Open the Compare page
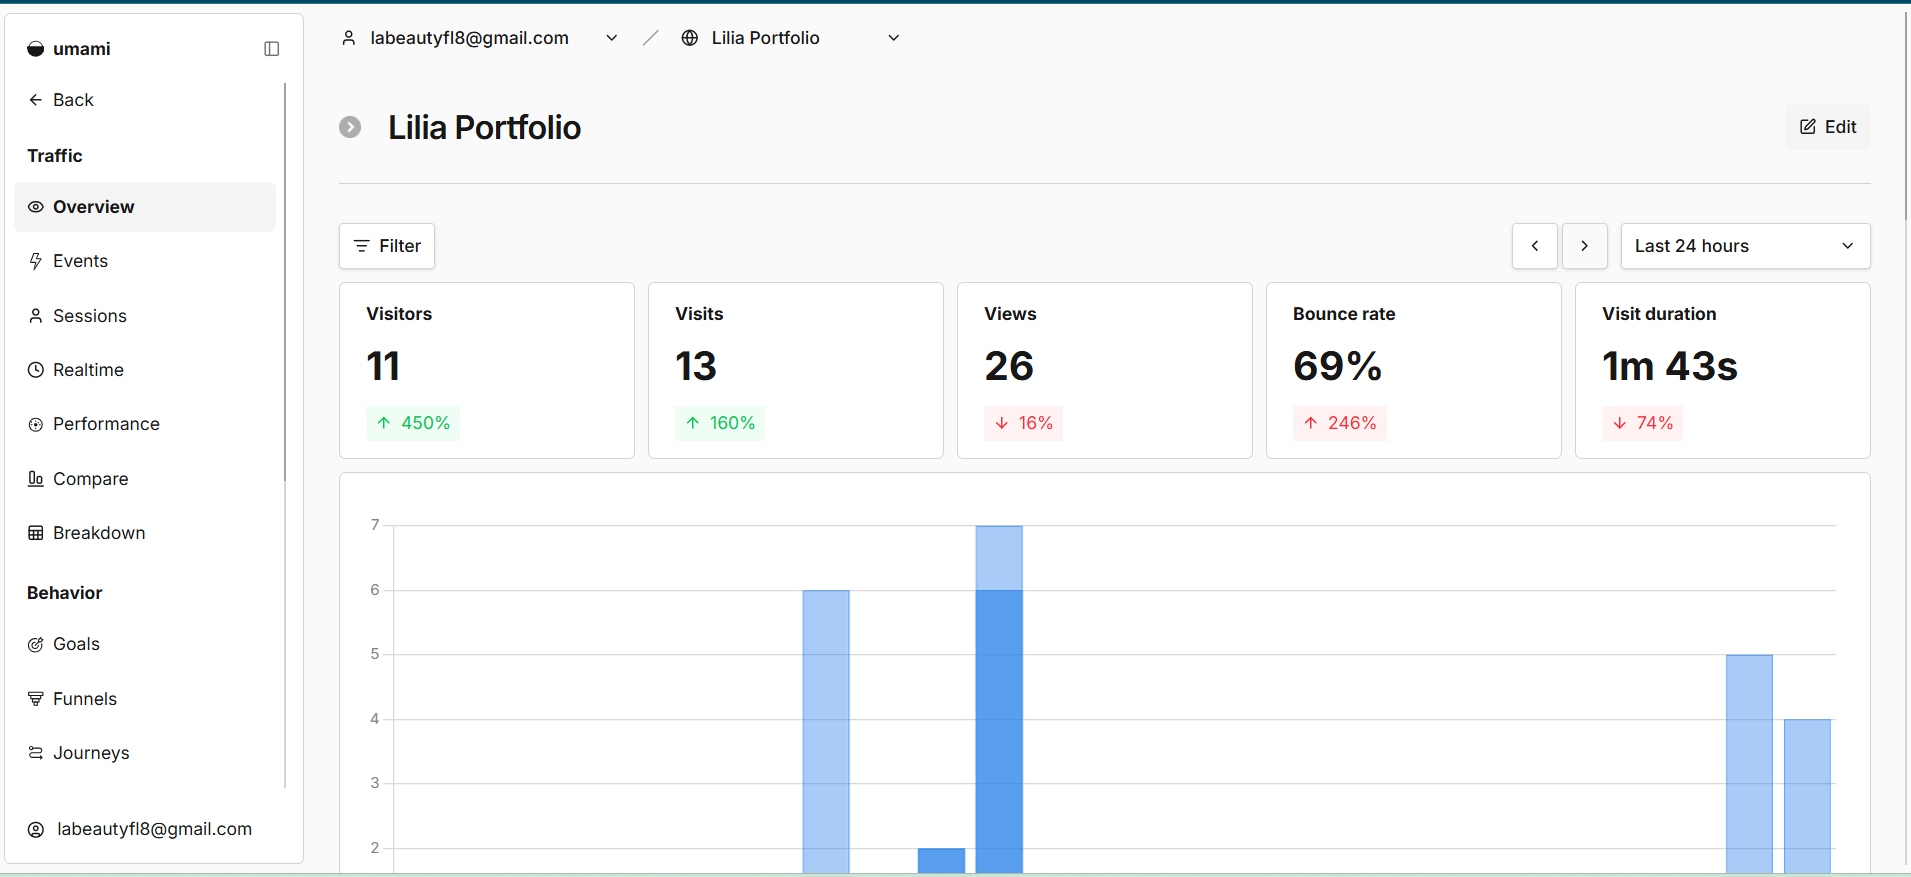This screenshot has height=877, width=1911. coord(145,479)
